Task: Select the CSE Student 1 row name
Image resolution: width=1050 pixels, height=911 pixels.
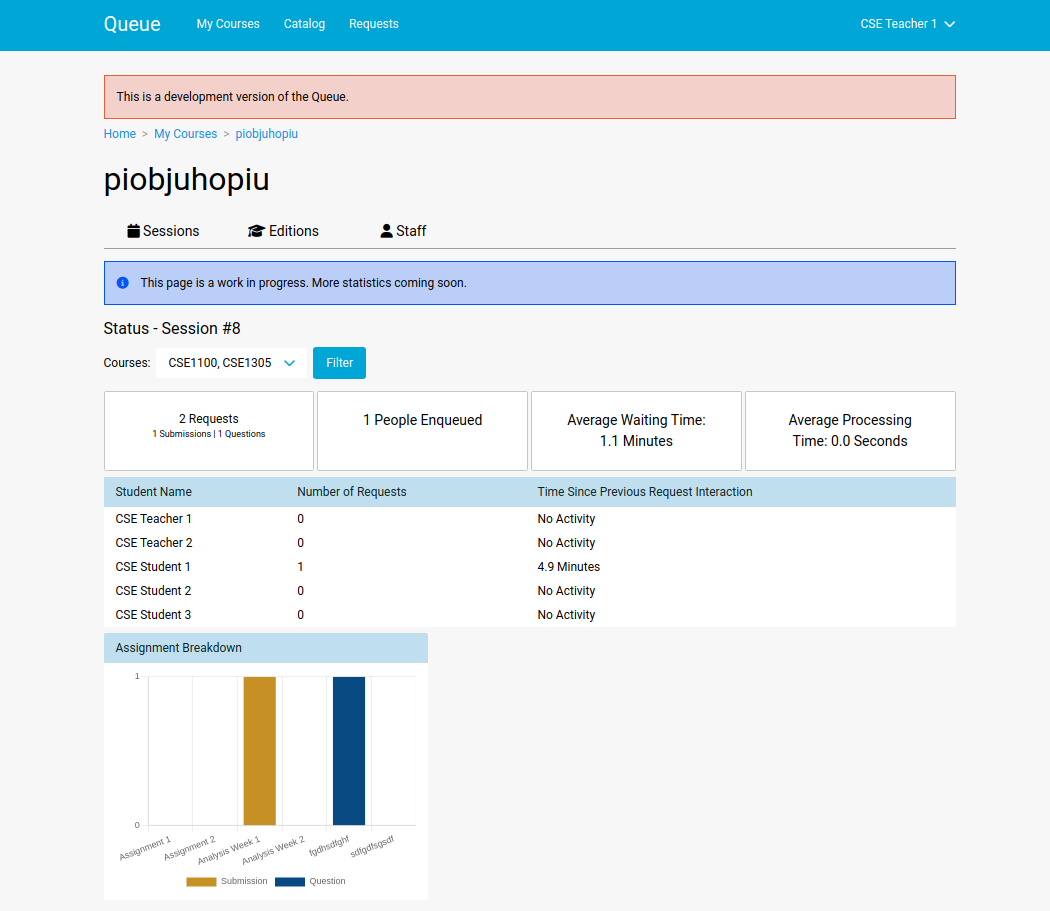Action: pos(153,567)
